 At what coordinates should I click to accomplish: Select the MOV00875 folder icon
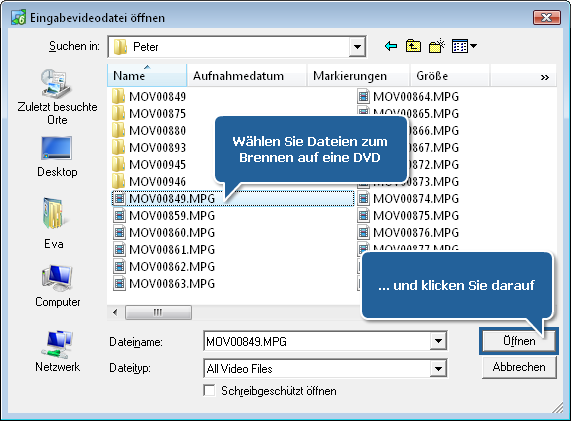(x=119, y=114)
